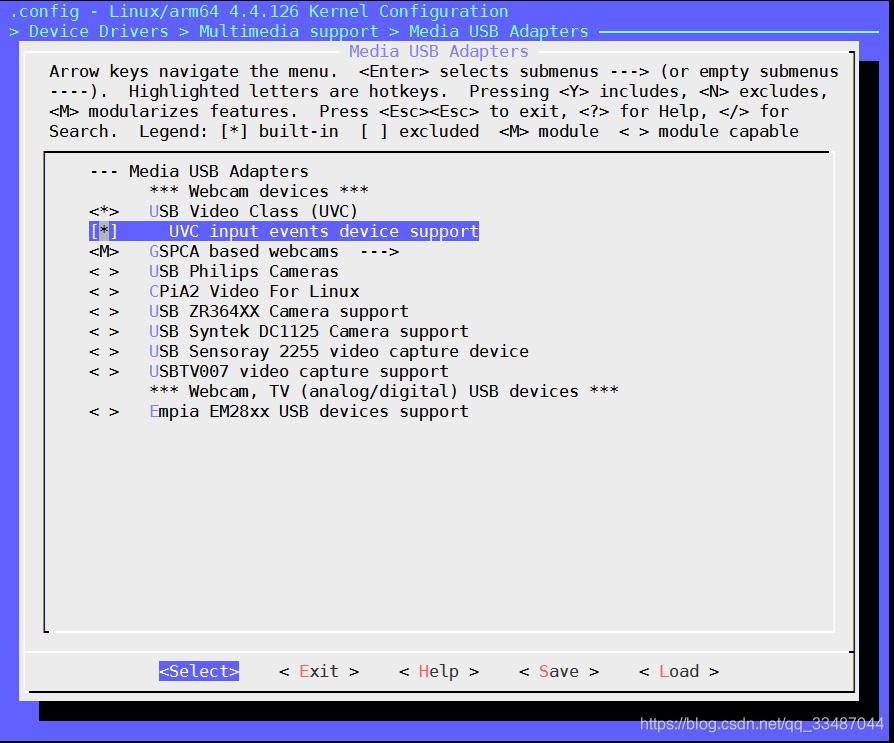Select CPiA2 Video For Linux entry
Viewport: 894px width, 743px height.
click(x=254, y=291)
